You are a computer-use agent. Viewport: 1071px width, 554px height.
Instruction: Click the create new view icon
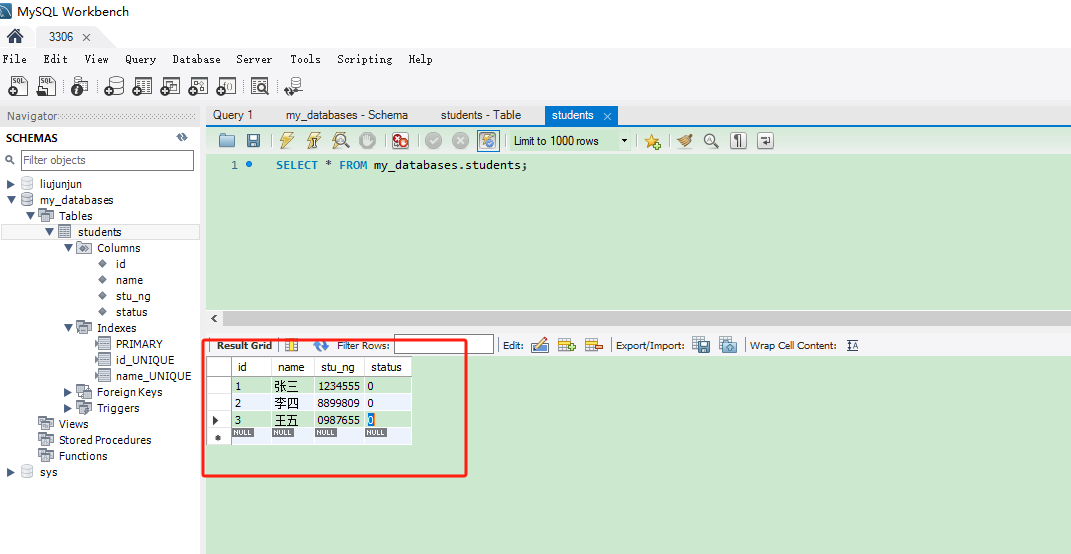click(x=169, y=85)
